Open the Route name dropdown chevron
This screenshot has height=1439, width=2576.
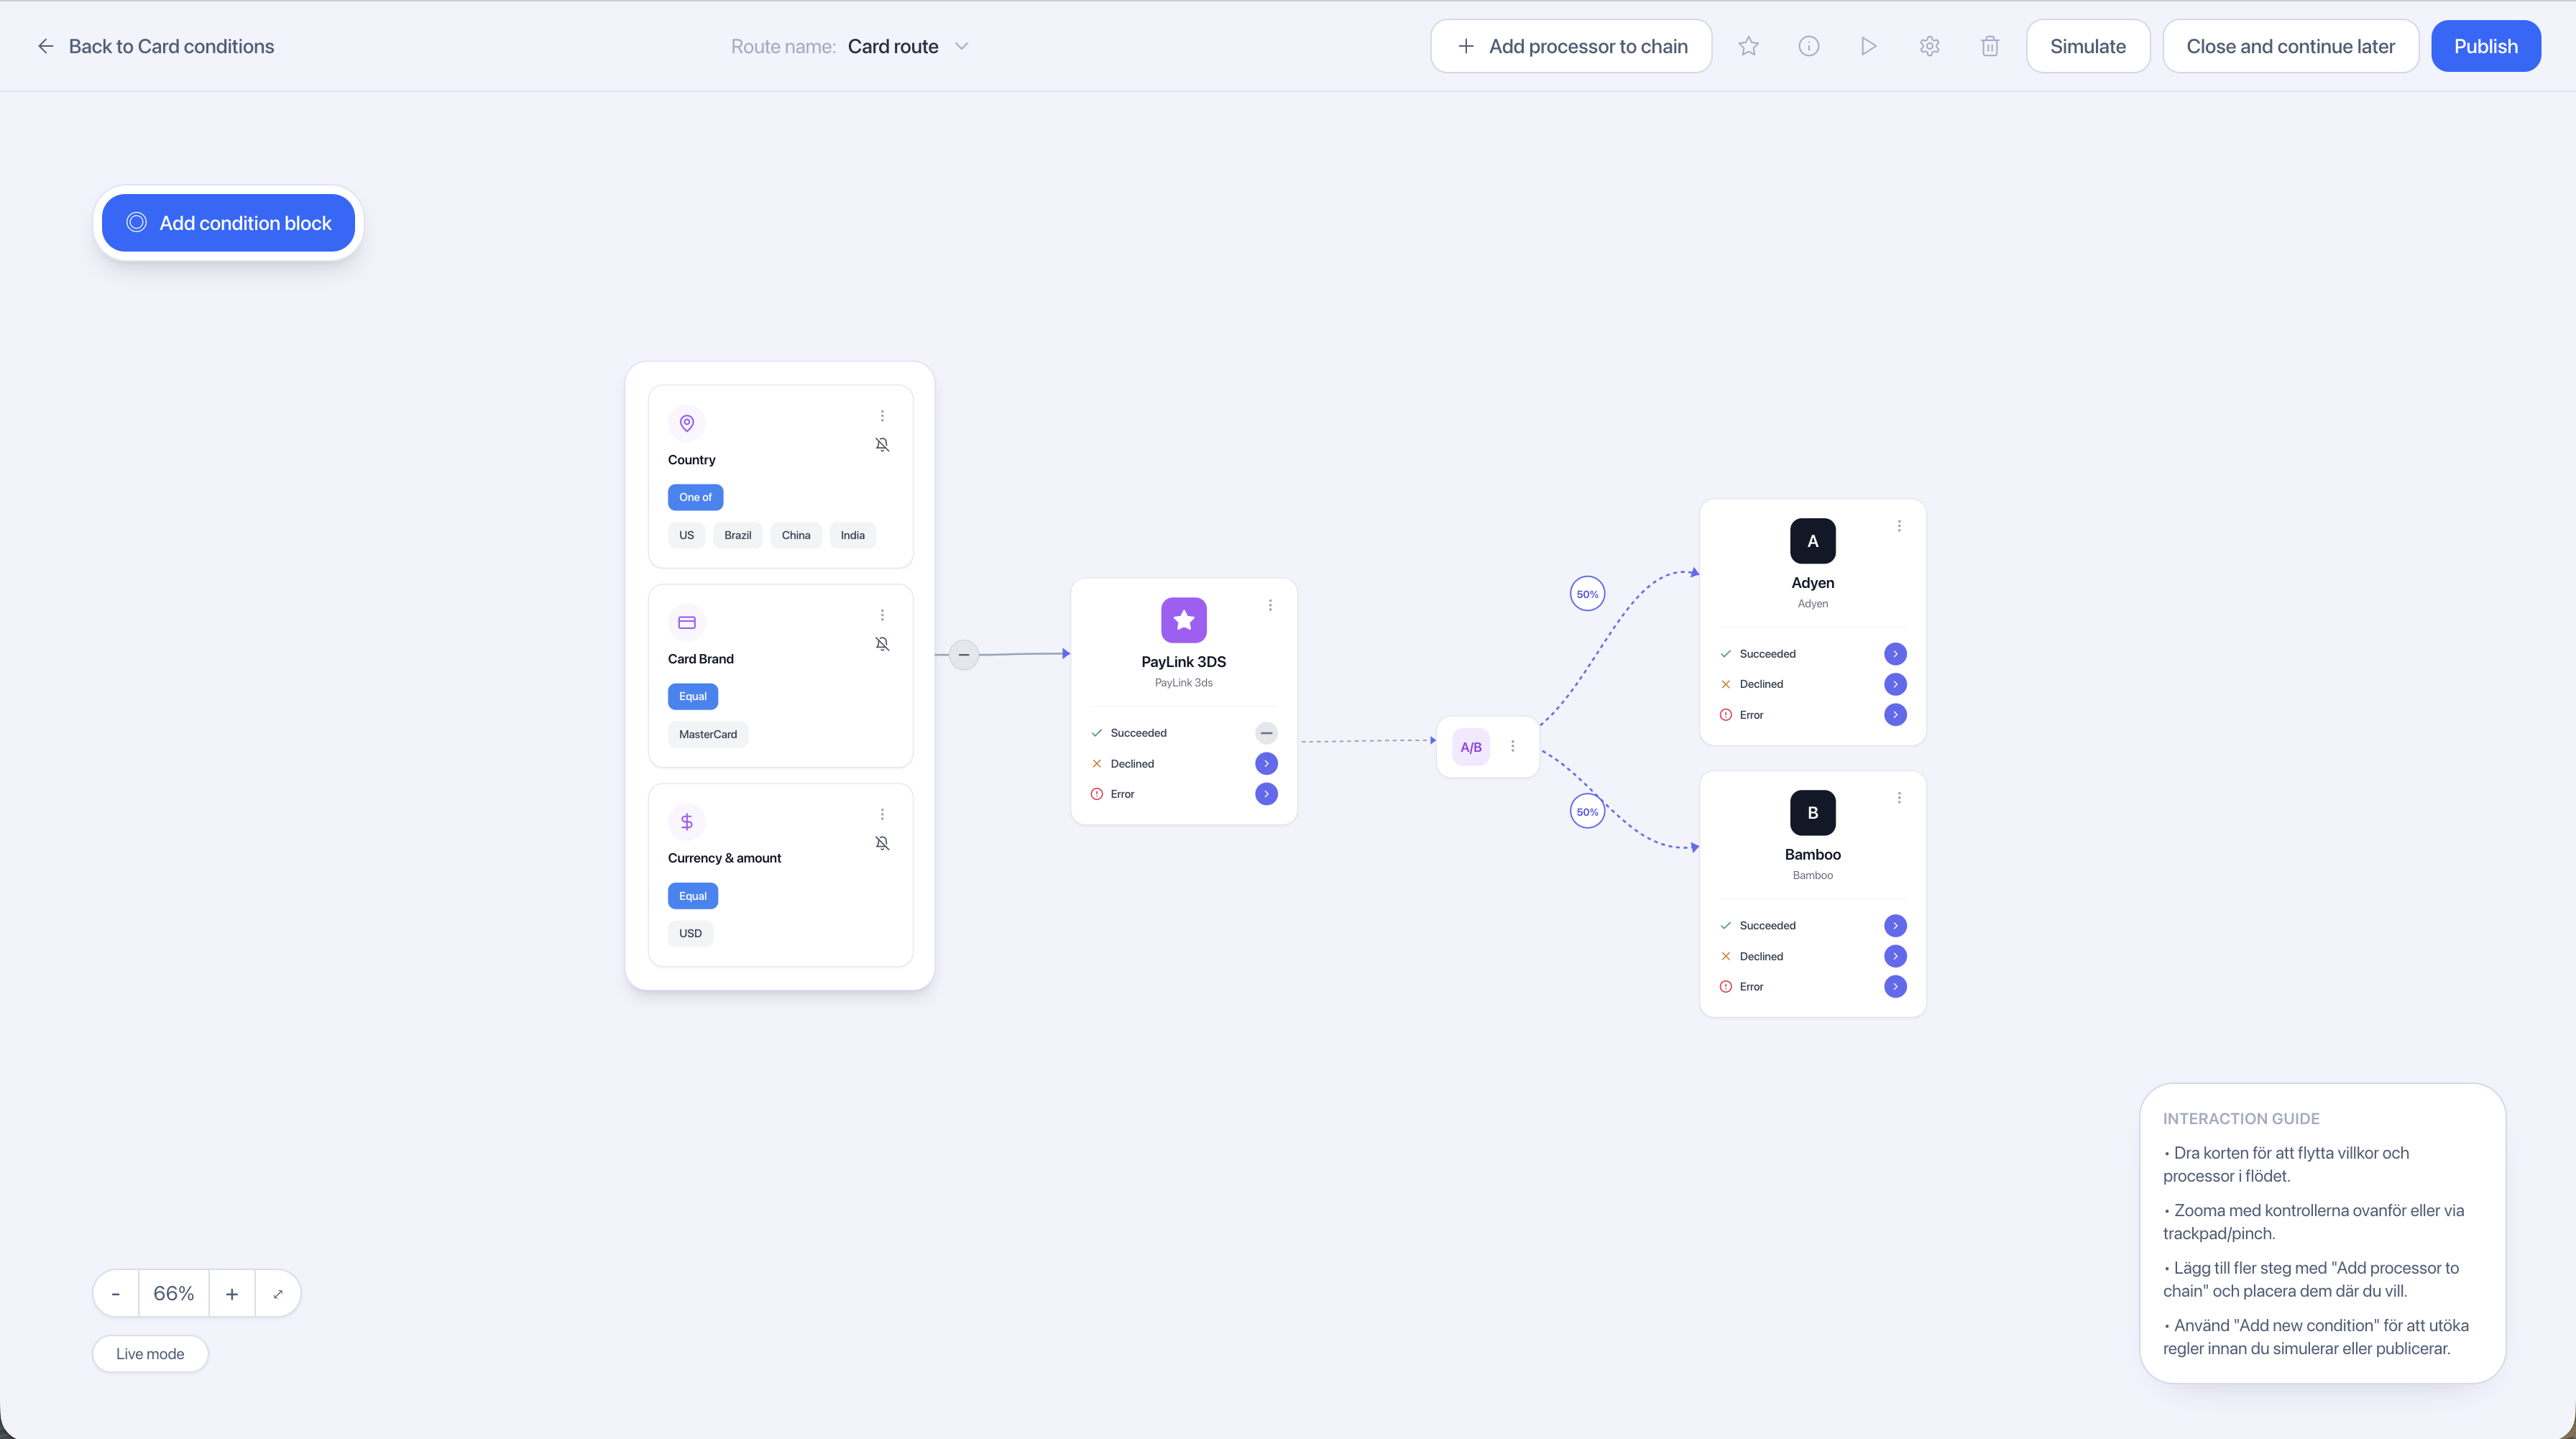[962, 46]
